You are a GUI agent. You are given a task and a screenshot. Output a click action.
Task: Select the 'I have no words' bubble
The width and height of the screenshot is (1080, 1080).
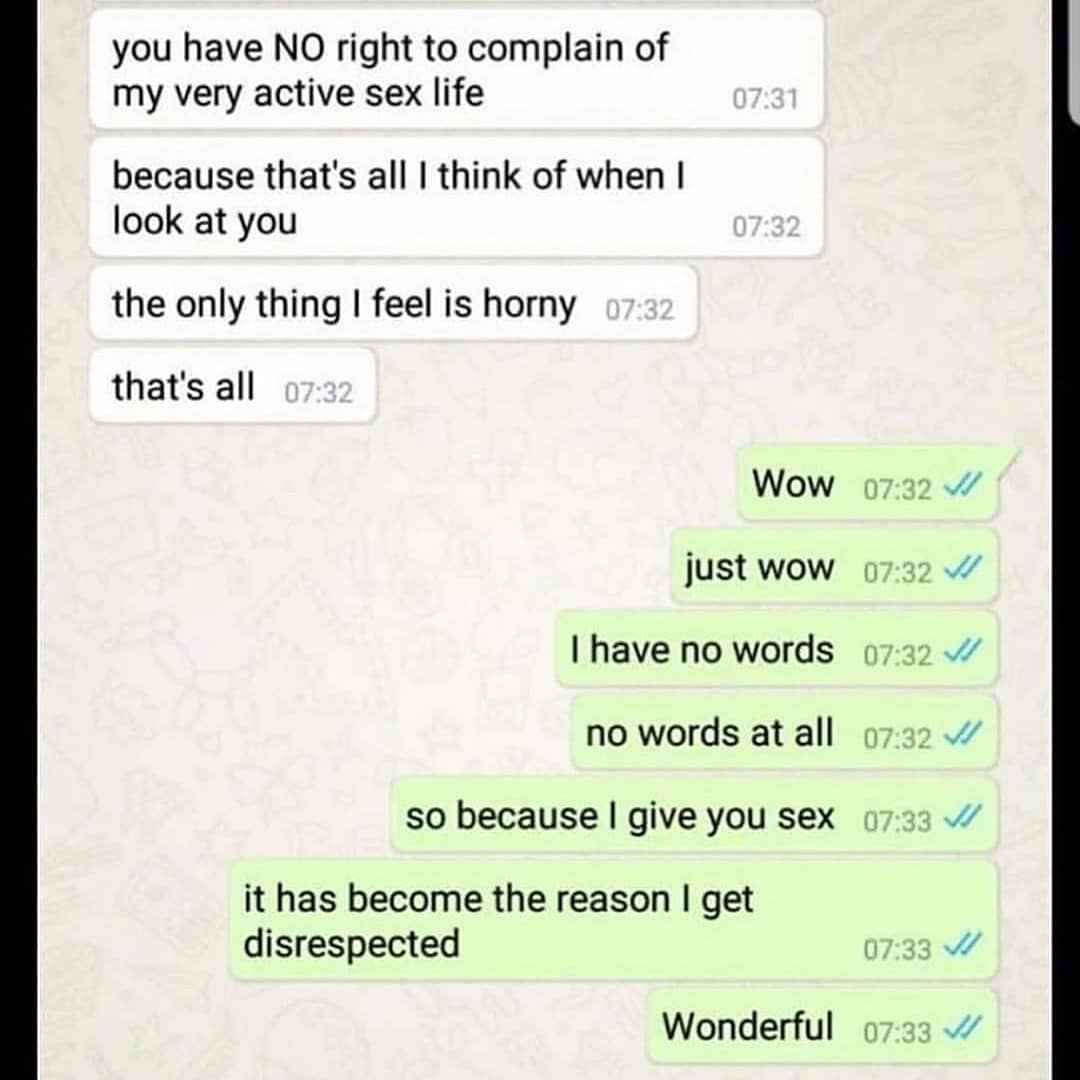(x=778, y=650)
